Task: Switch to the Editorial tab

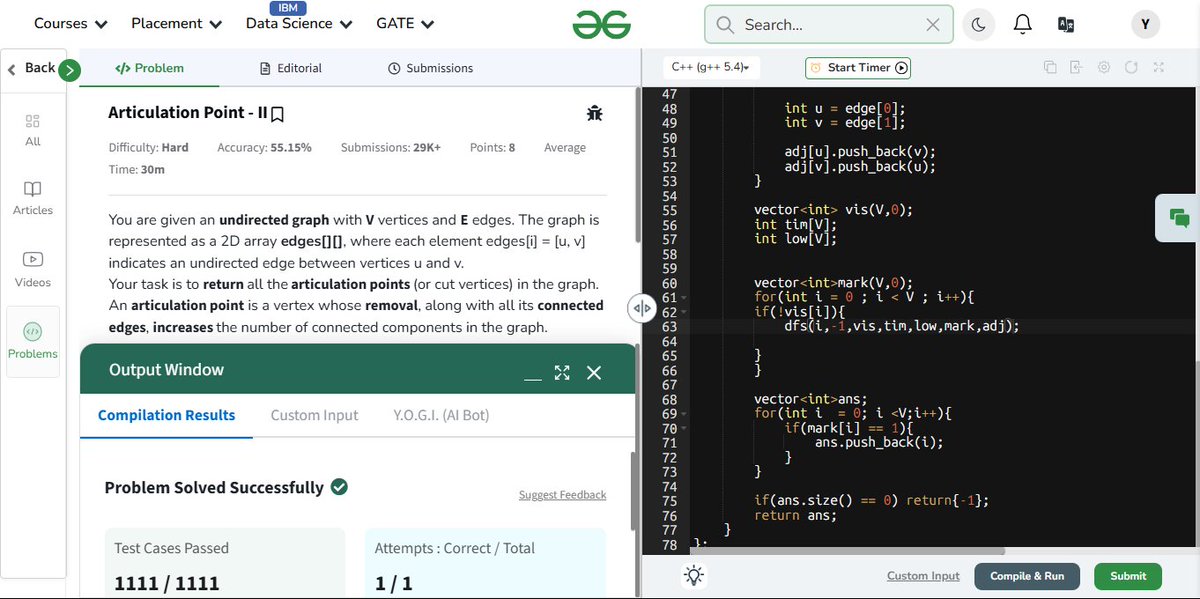Action: pyautogui.click(x=291, y=68)
